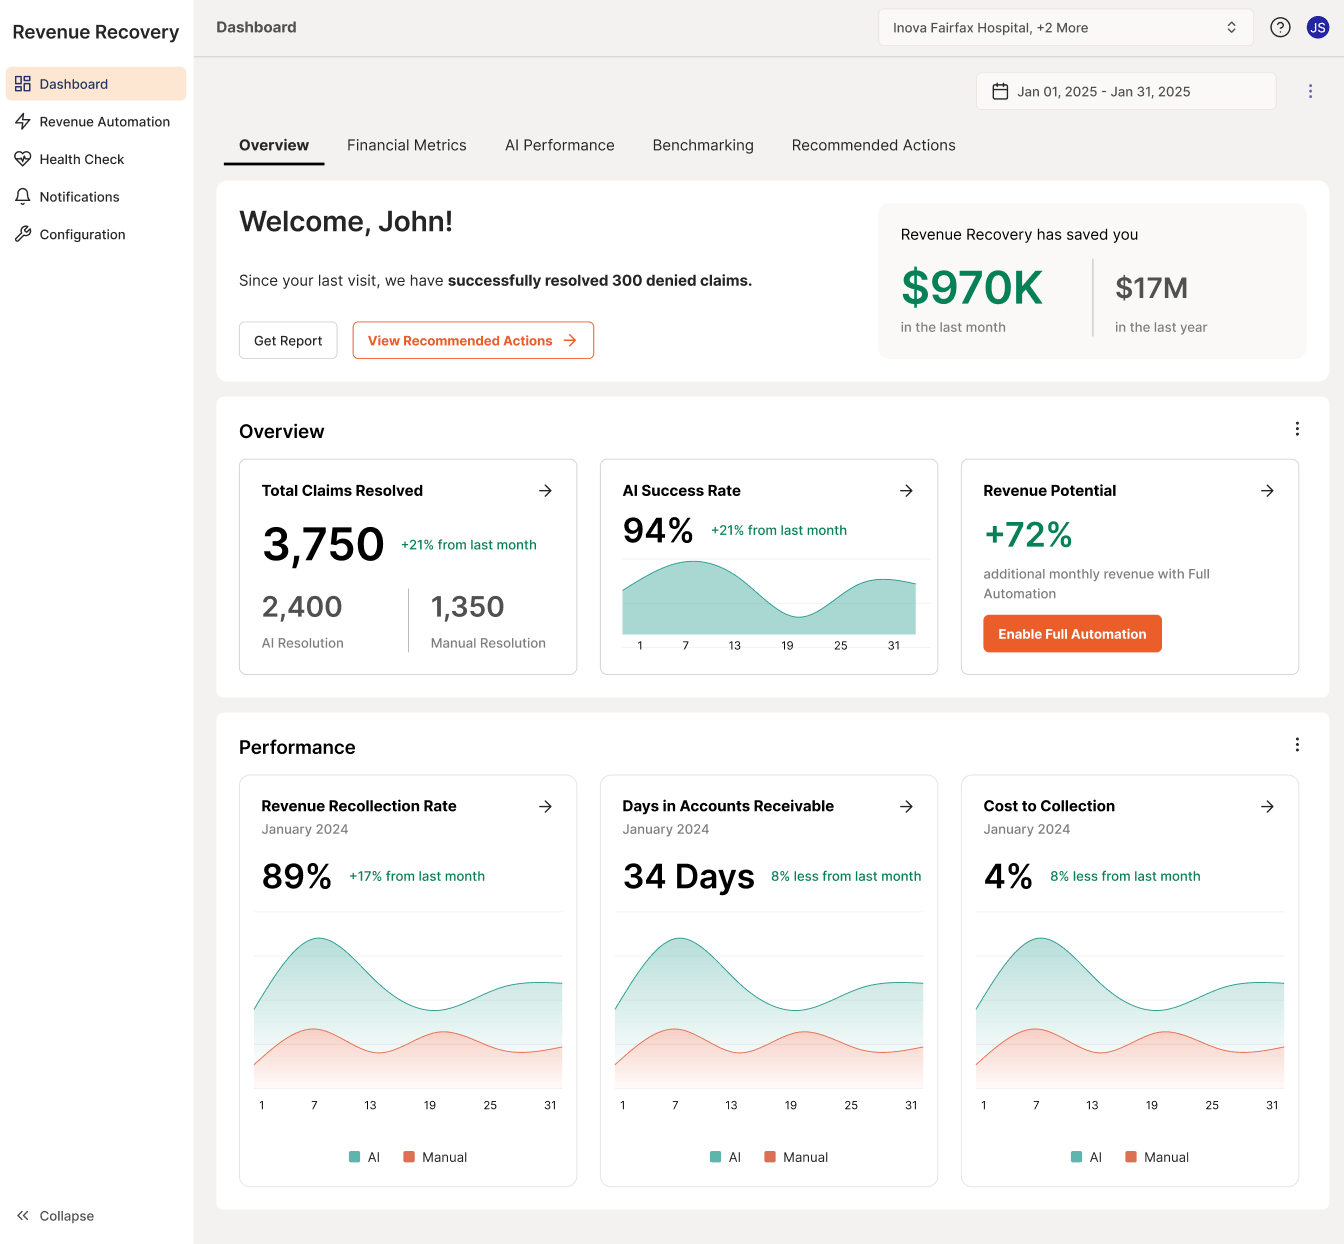Switch to the AI Performance tab

(x=560, y=146)
